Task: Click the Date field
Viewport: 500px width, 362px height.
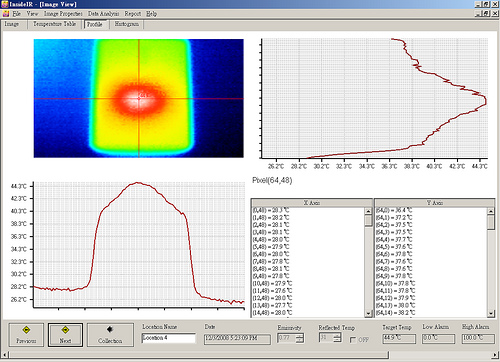Action: pyautogui.click(x=237, y=339)
